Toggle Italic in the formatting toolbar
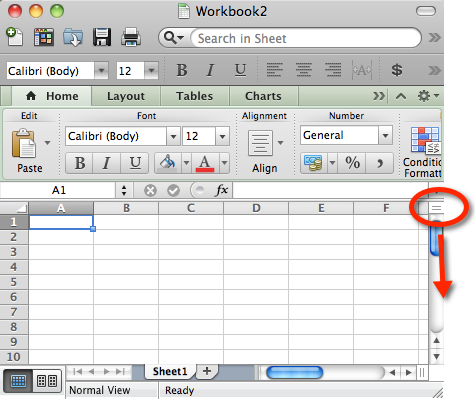Screen dimensions: 475x399 210,70
